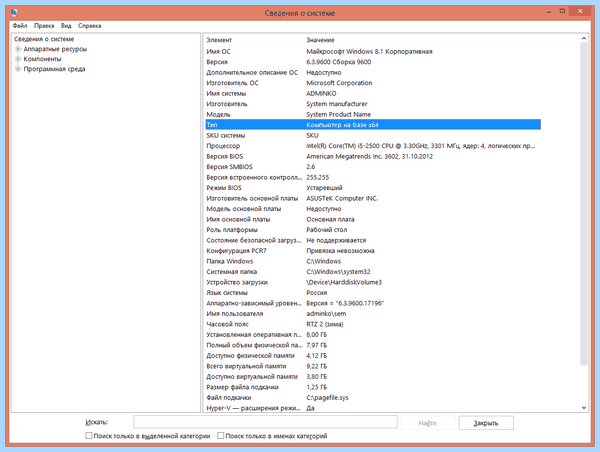The height and width of the screenshot is (452, 600).
Task: Select the Папка Windows row
Action: point(373,261)
